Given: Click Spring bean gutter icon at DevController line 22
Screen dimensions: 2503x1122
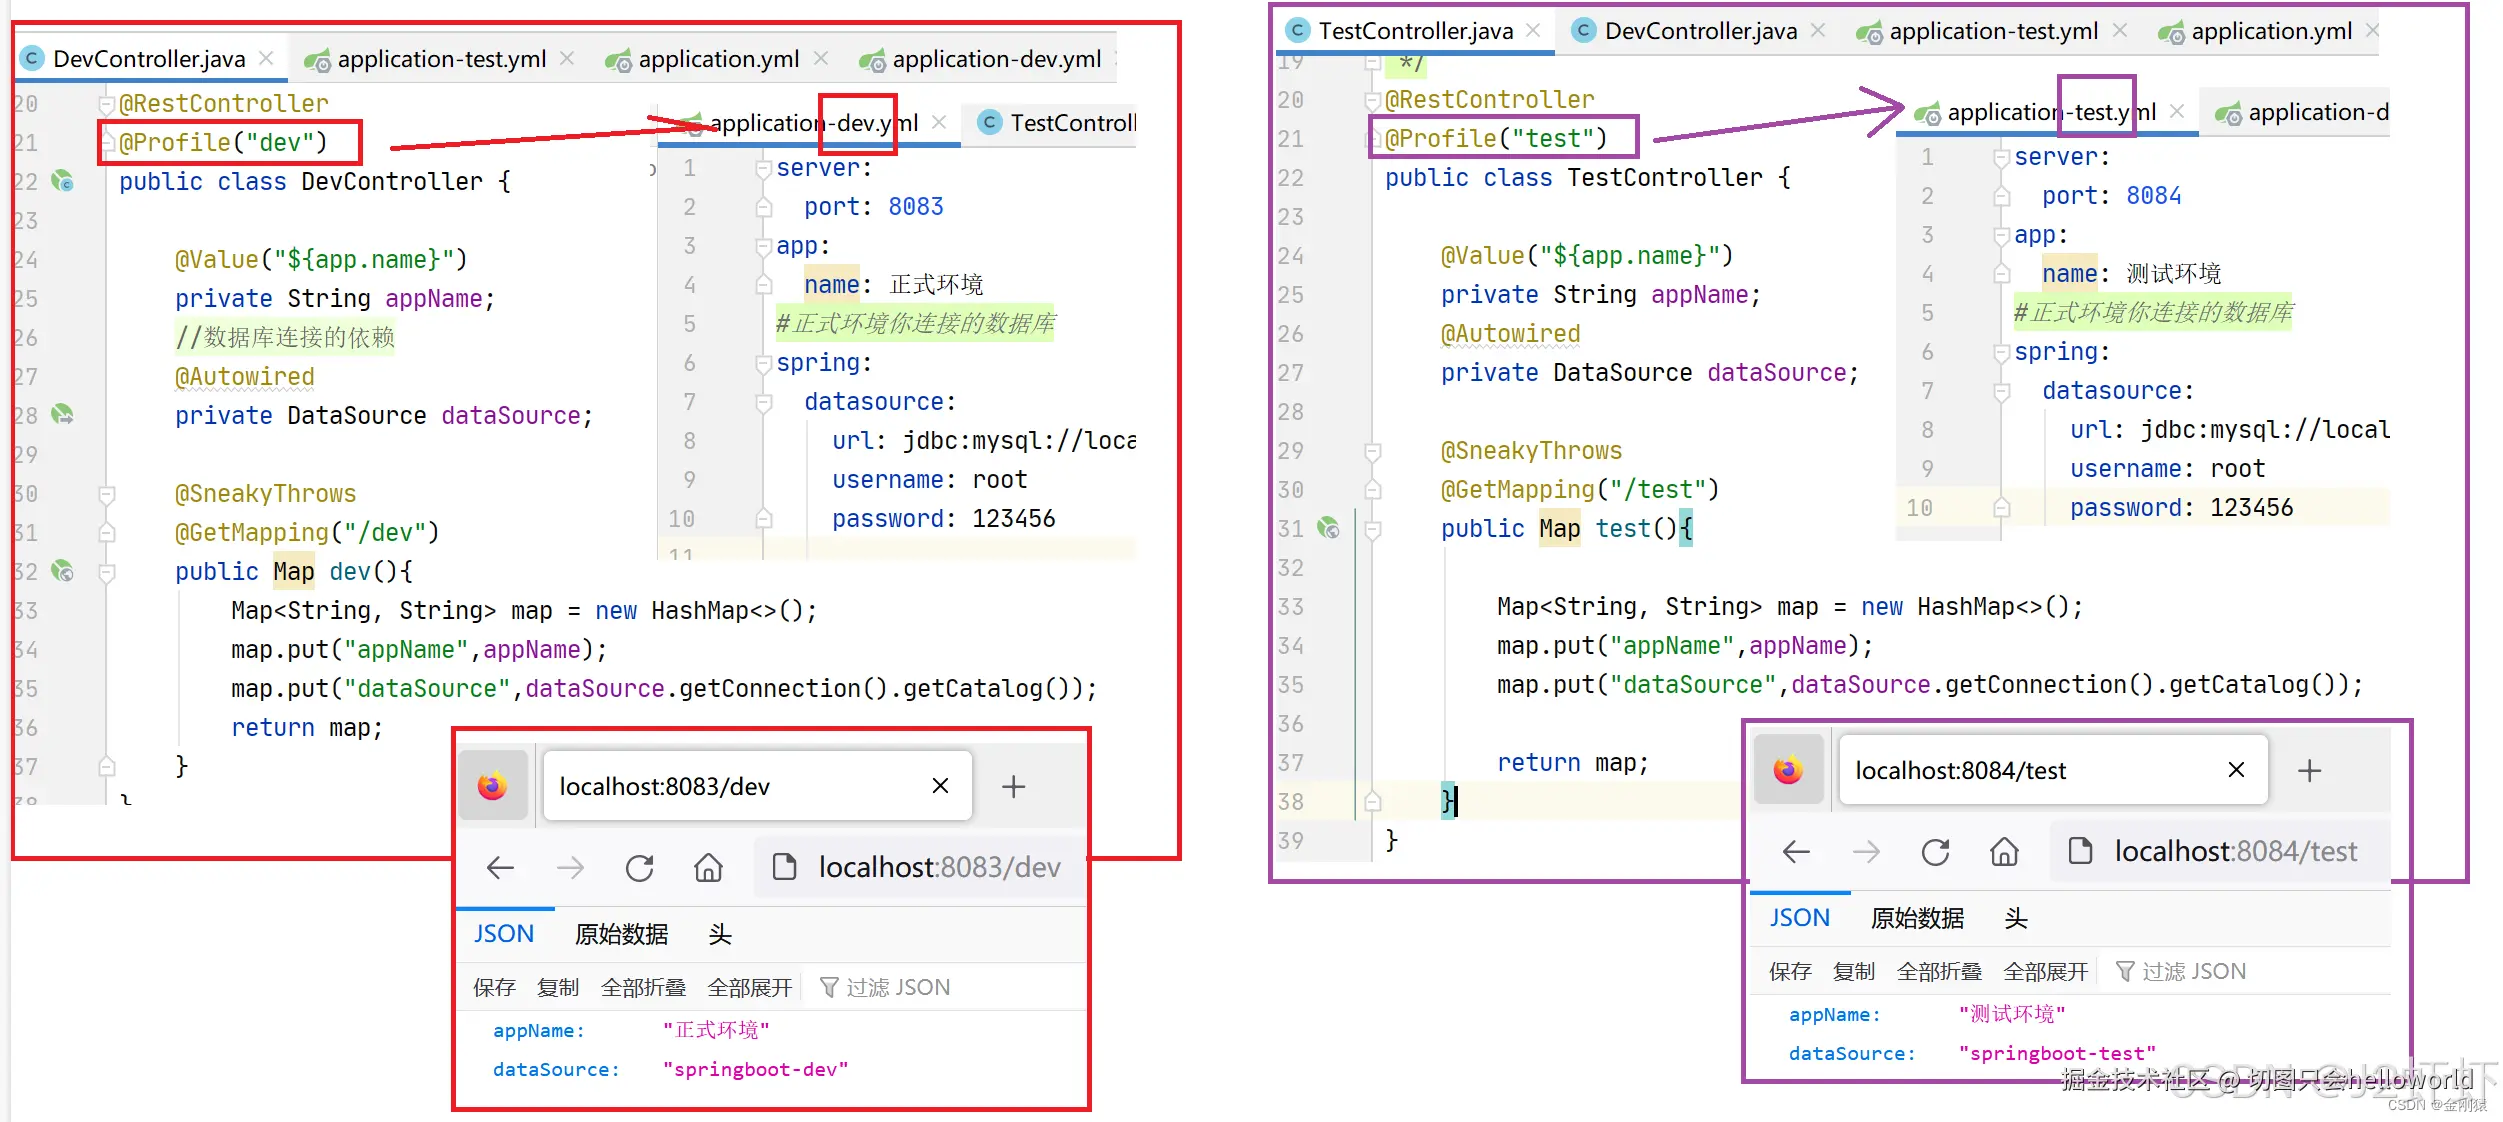Looking at the screenshot, I should tap(62, 181).
